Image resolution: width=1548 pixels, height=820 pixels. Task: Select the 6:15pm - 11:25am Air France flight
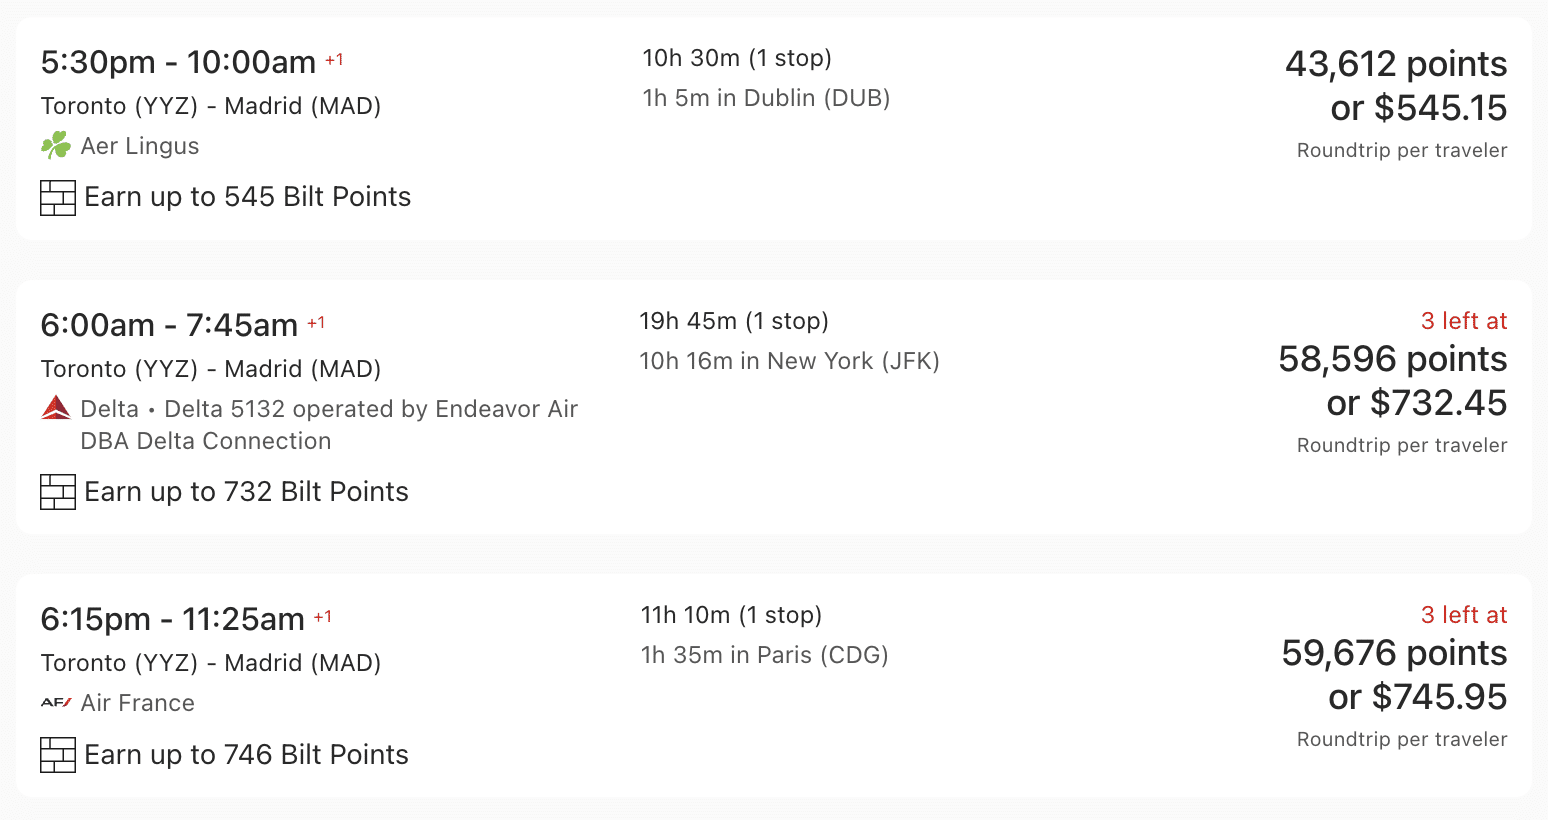(x=172, y=620)
